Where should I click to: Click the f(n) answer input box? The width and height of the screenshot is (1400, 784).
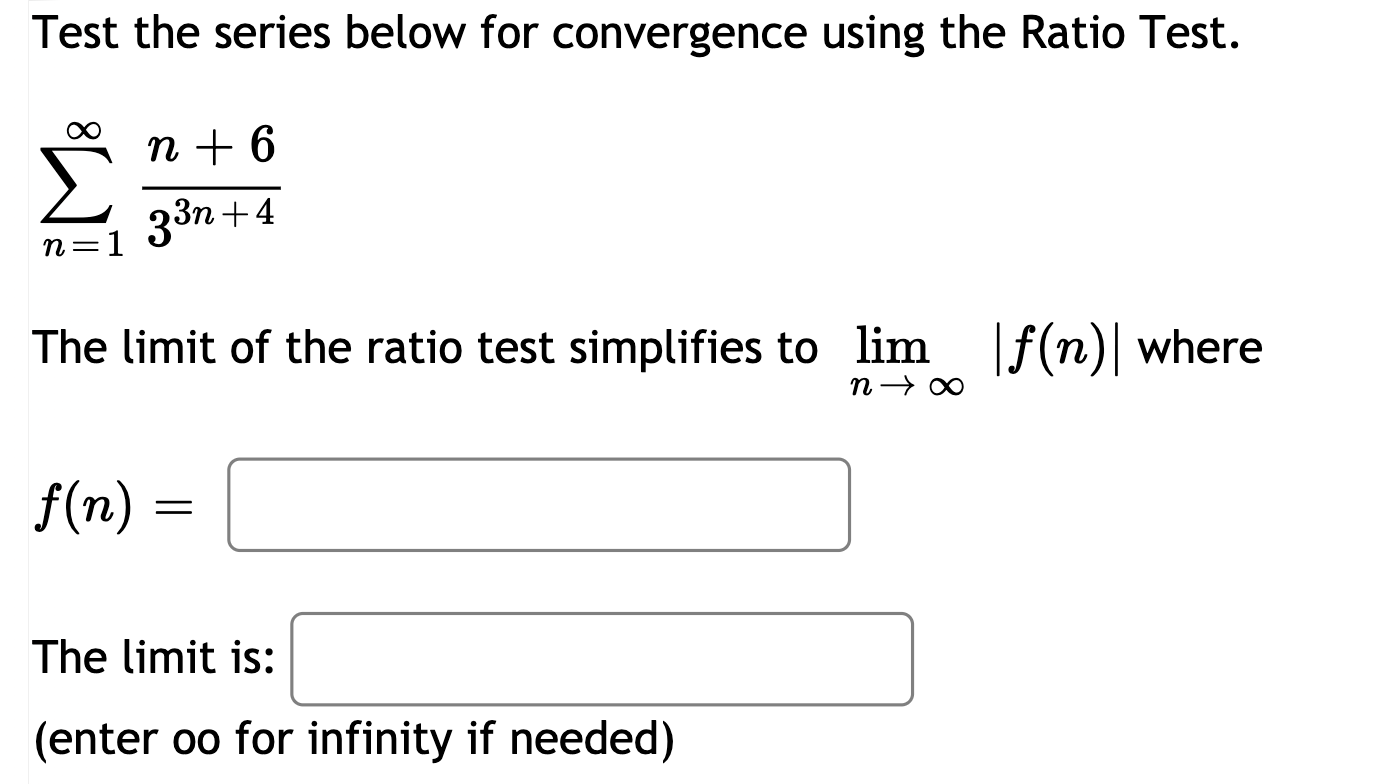tap(540, 505)
